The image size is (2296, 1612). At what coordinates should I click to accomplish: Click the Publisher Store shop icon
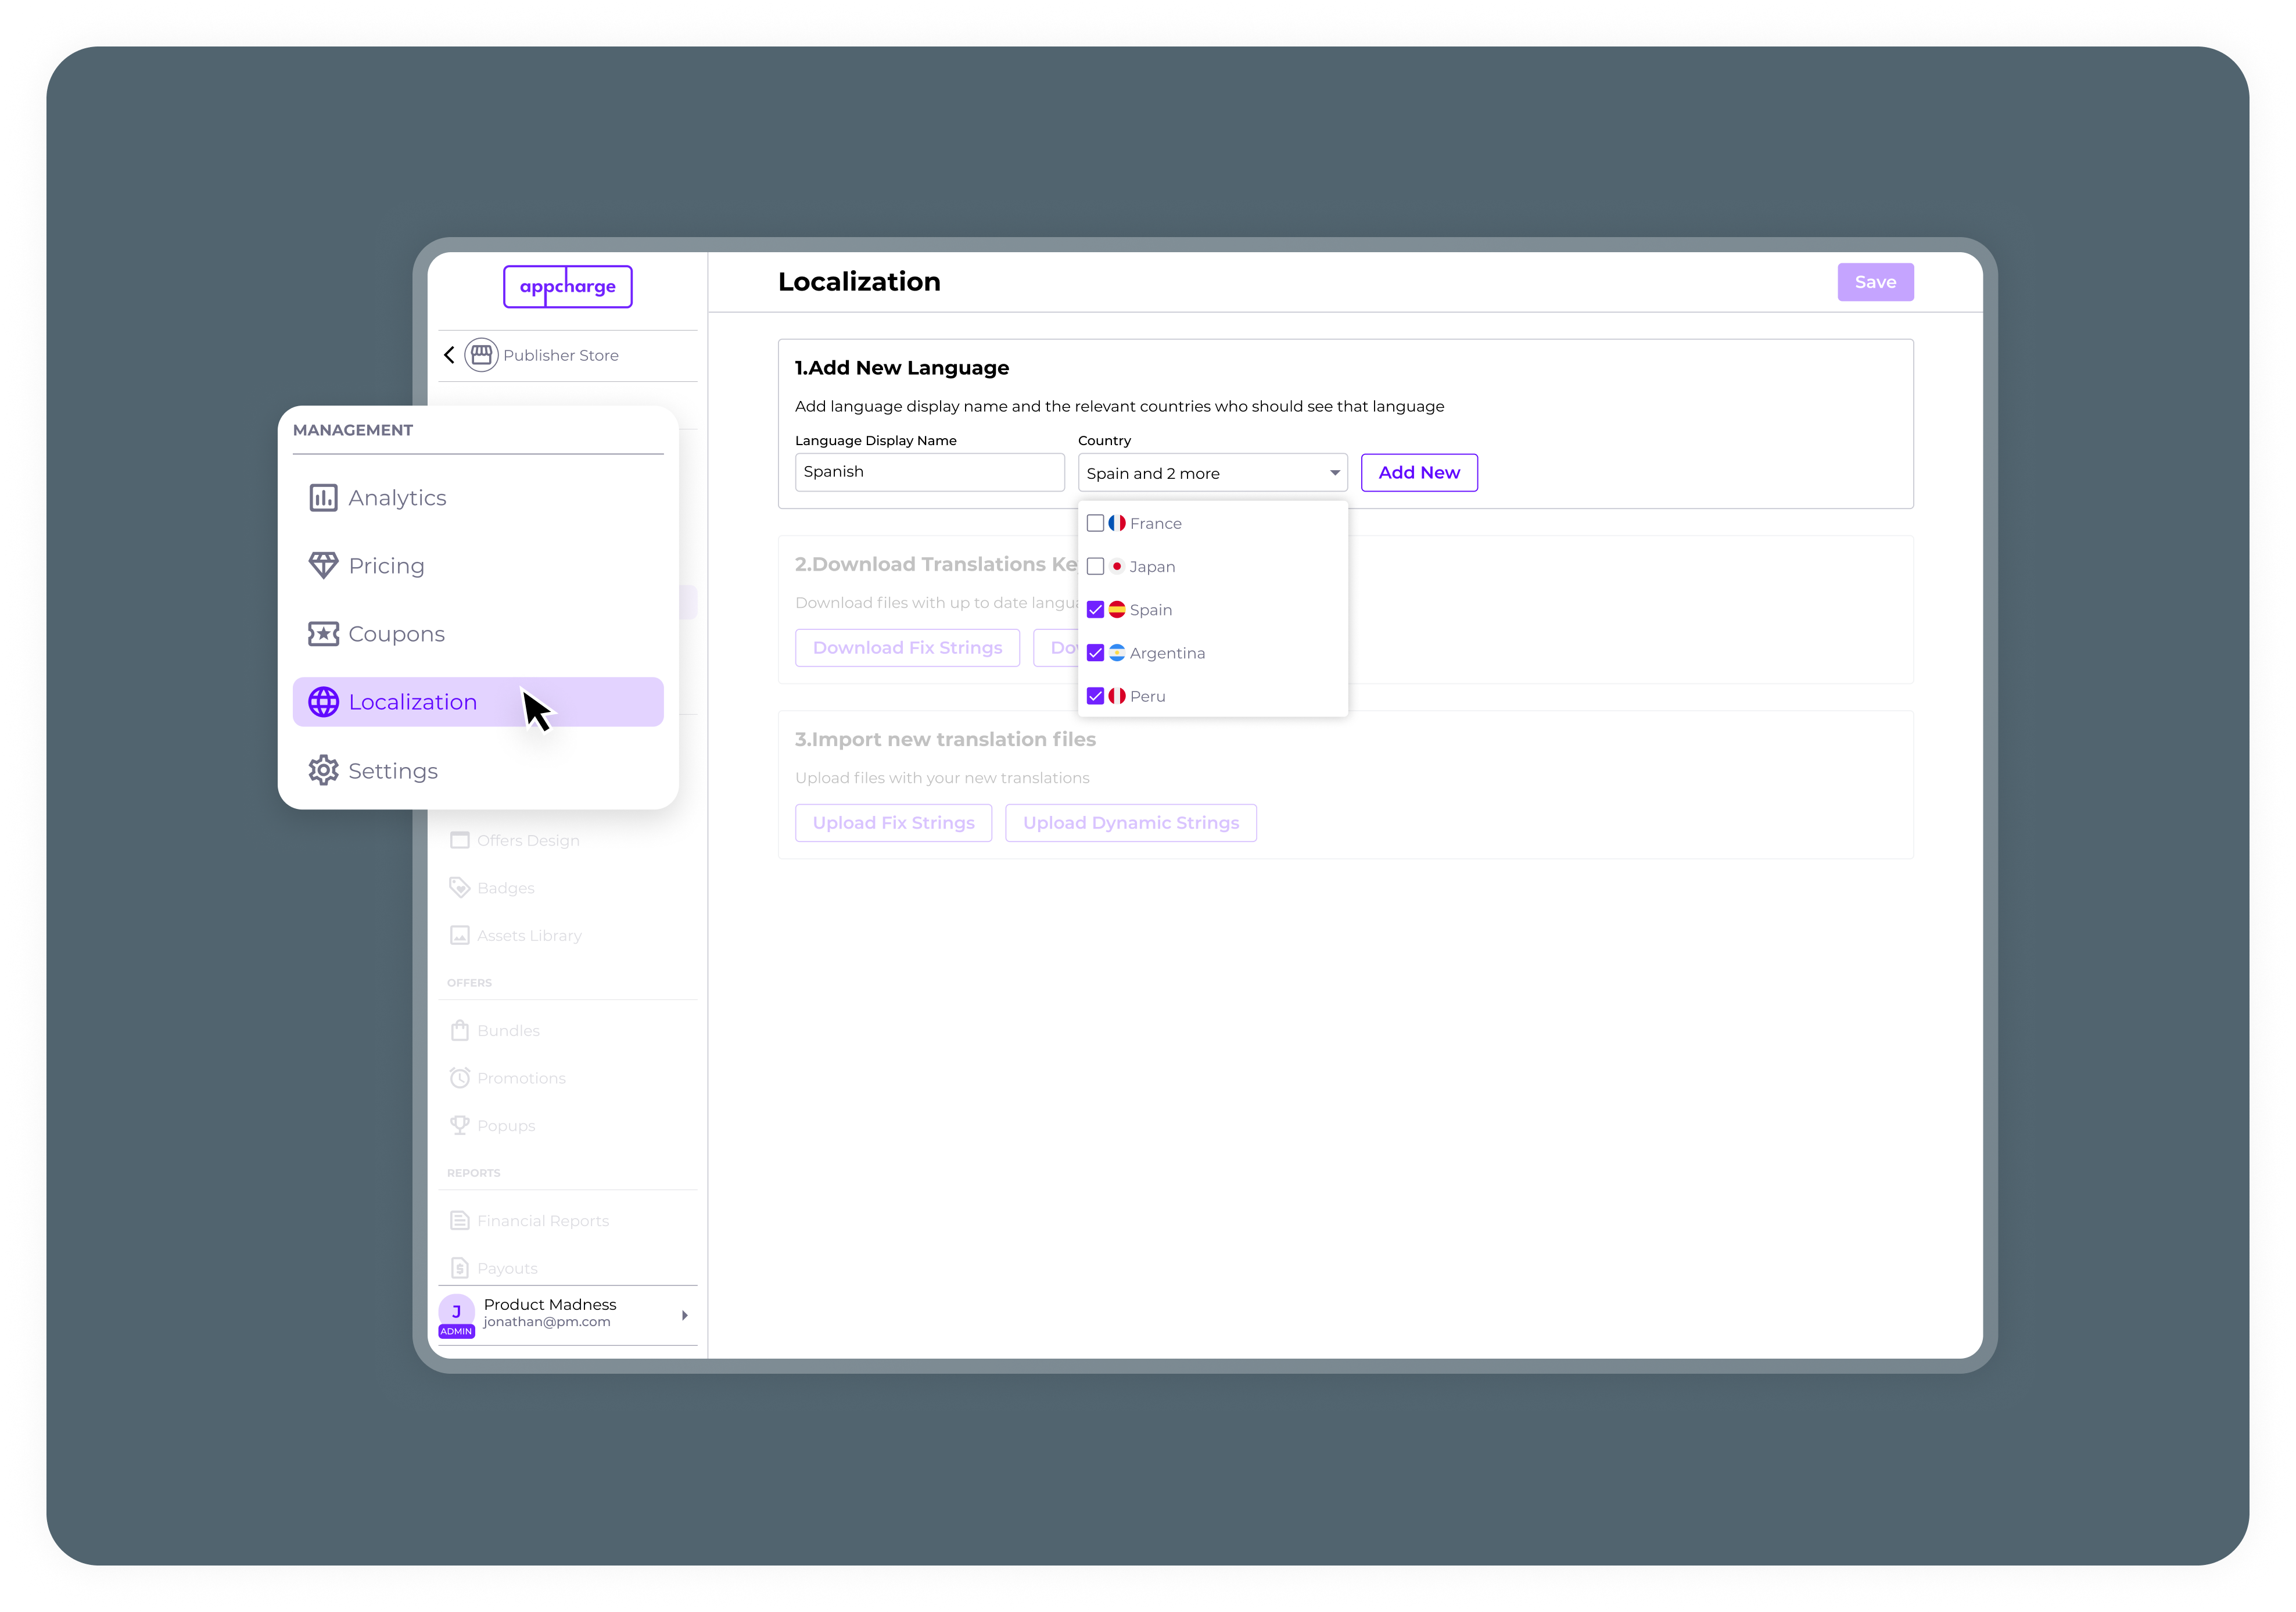pos(481,355)
